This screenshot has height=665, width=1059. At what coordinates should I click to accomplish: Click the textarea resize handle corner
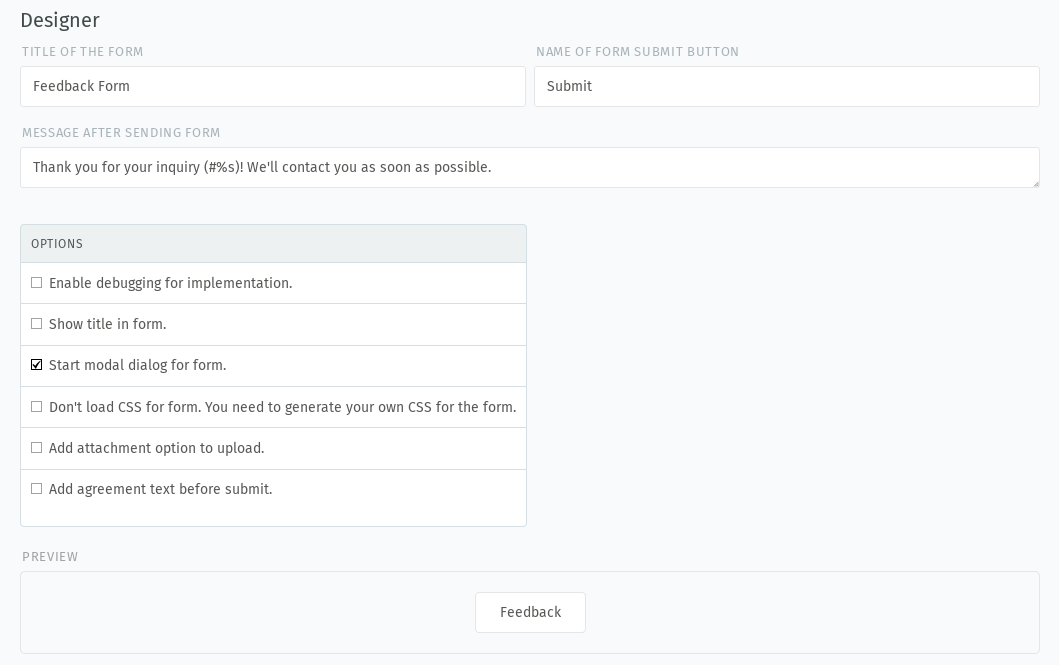click(1035, 184)
